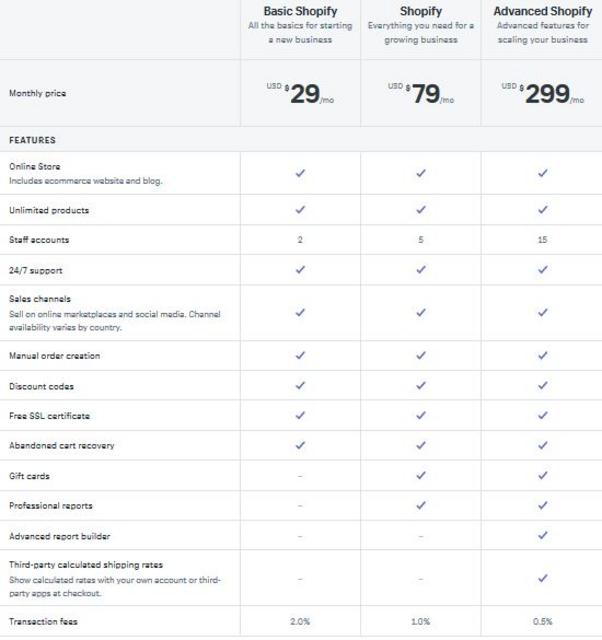
Task: Click Unlimited products checkmark under Advanced Shopify
Action: [542, 210]
